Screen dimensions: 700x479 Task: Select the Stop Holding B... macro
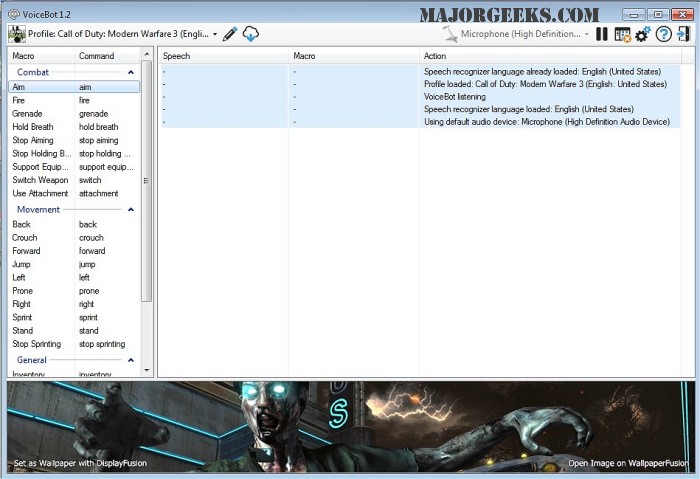click(x=74, y=154)
